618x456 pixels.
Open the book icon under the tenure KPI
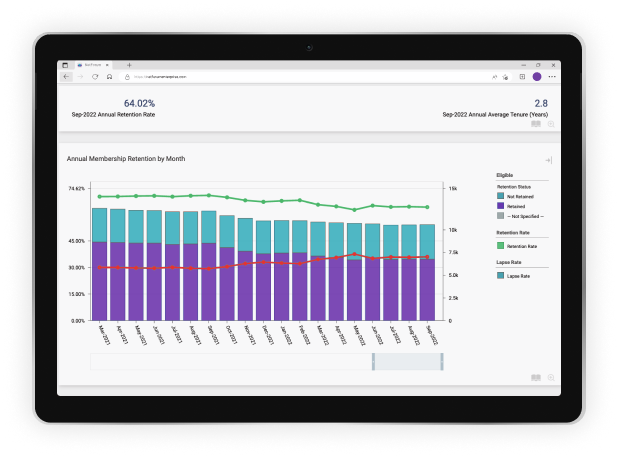(x=536, y=124)
